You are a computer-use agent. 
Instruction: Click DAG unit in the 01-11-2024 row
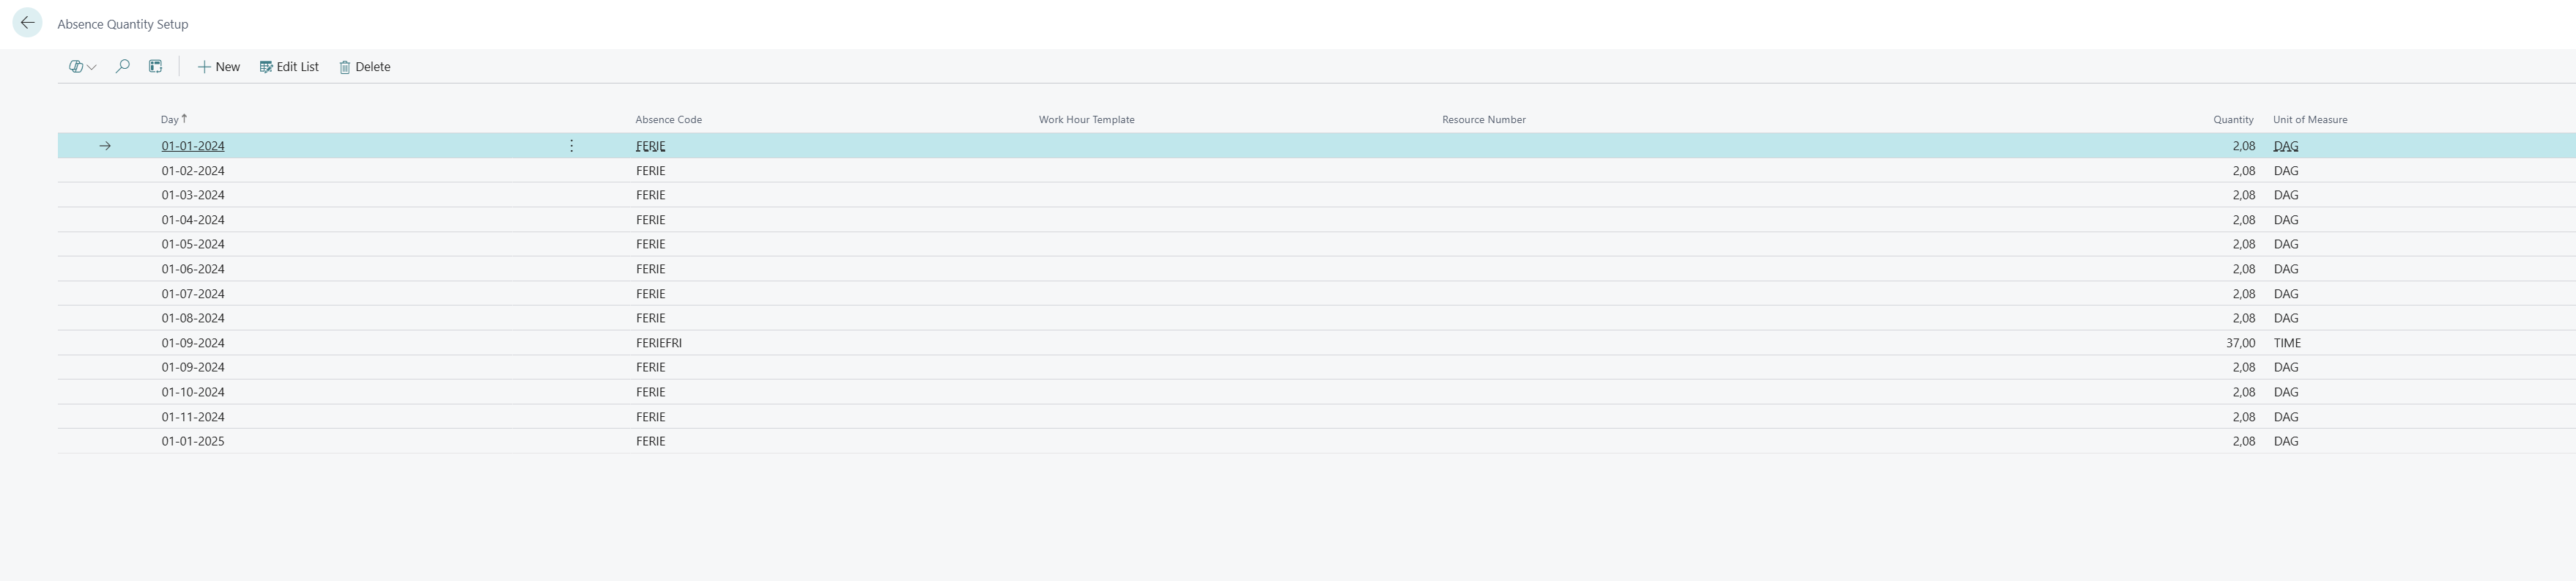pos(2286,417)
